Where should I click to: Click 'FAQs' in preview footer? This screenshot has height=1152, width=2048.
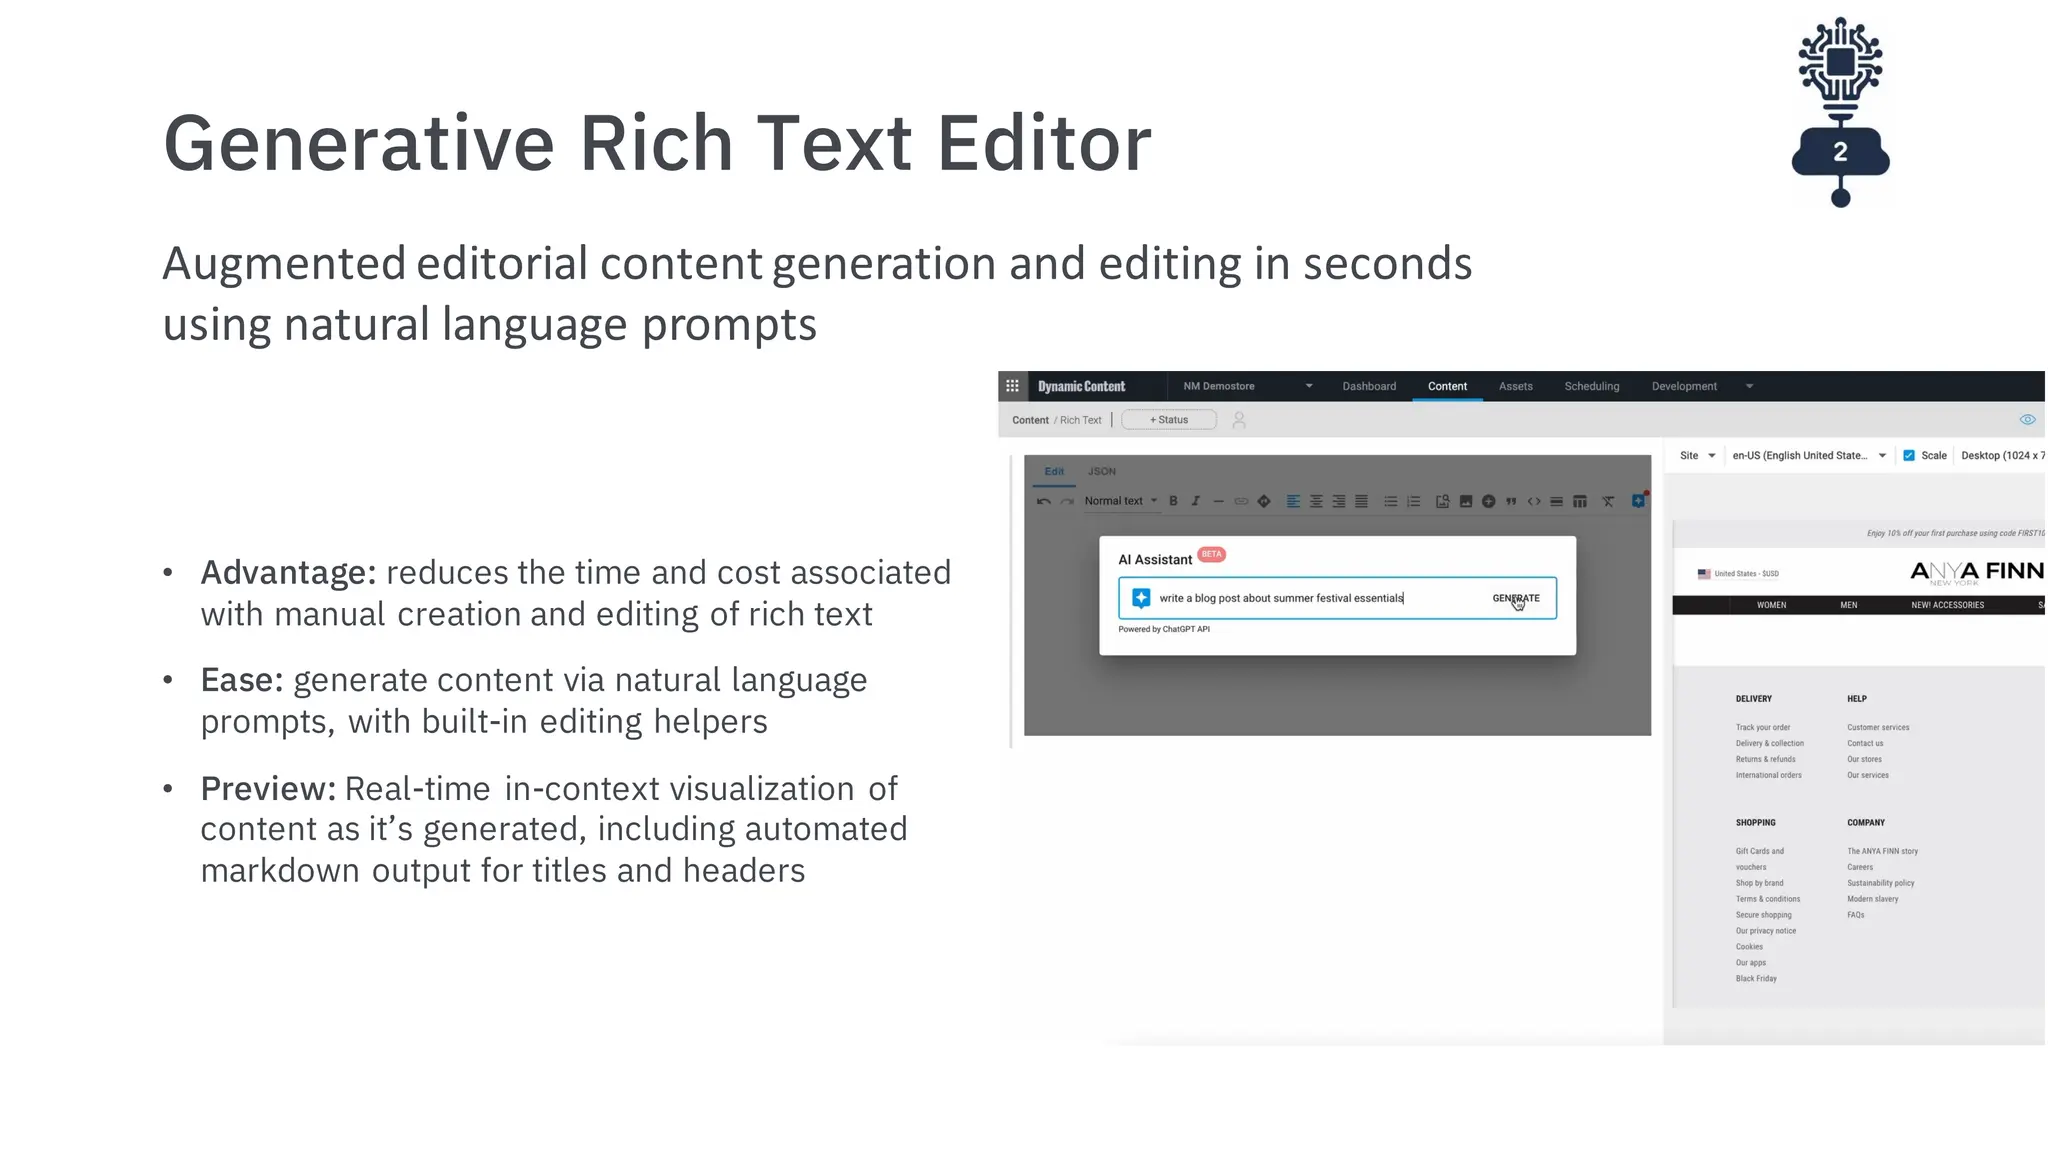click(1855, 915)
